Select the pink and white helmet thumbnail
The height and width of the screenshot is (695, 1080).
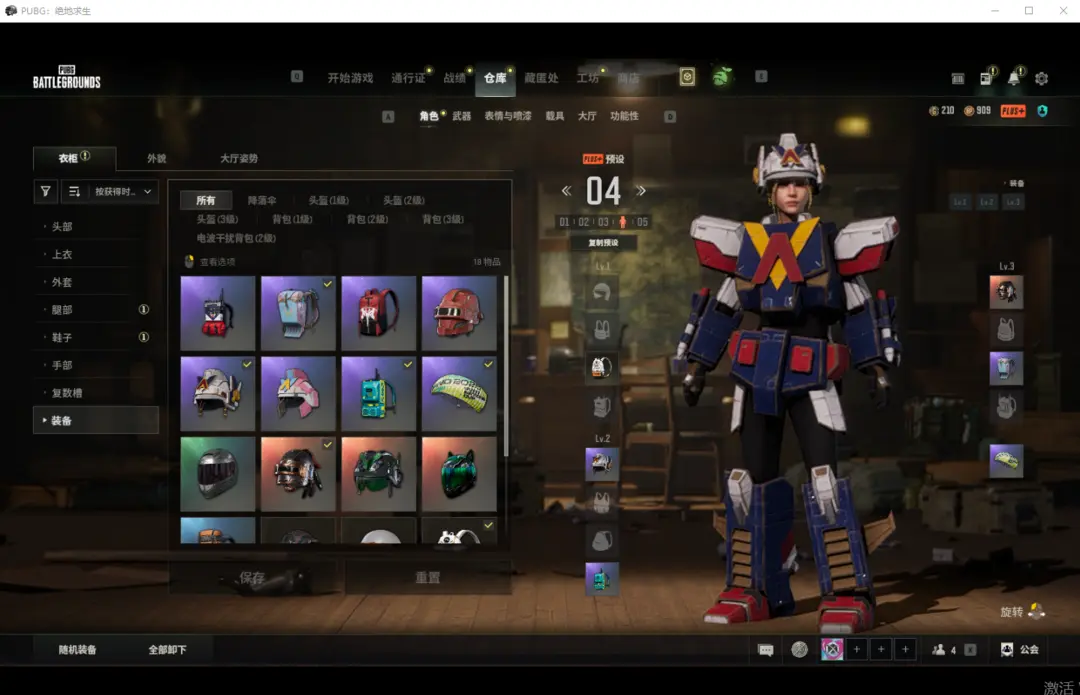298,393
